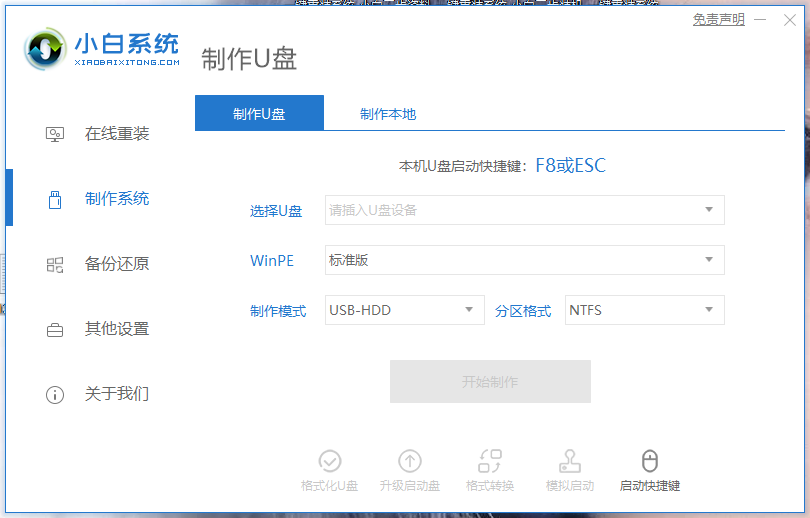Click the XIAOBAIXITONG.COM text
This screenshot has height=518, width=810.
pos(127,62)
